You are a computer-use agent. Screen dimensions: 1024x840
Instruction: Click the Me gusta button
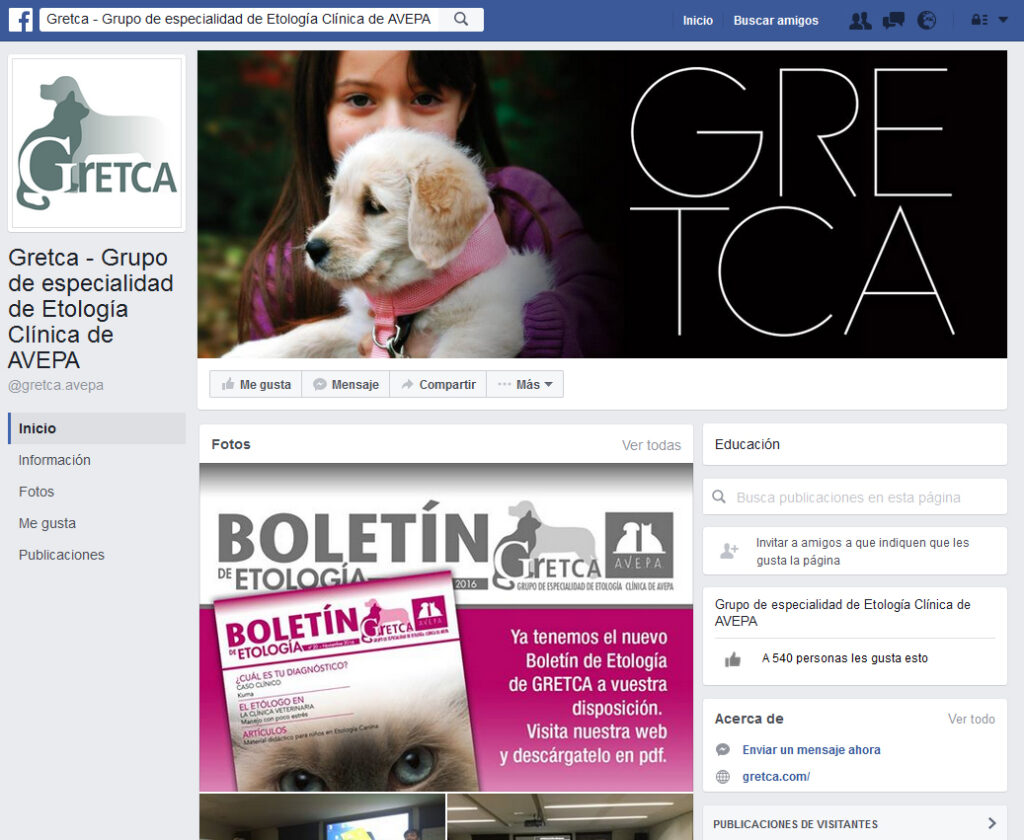click(256, 385)
